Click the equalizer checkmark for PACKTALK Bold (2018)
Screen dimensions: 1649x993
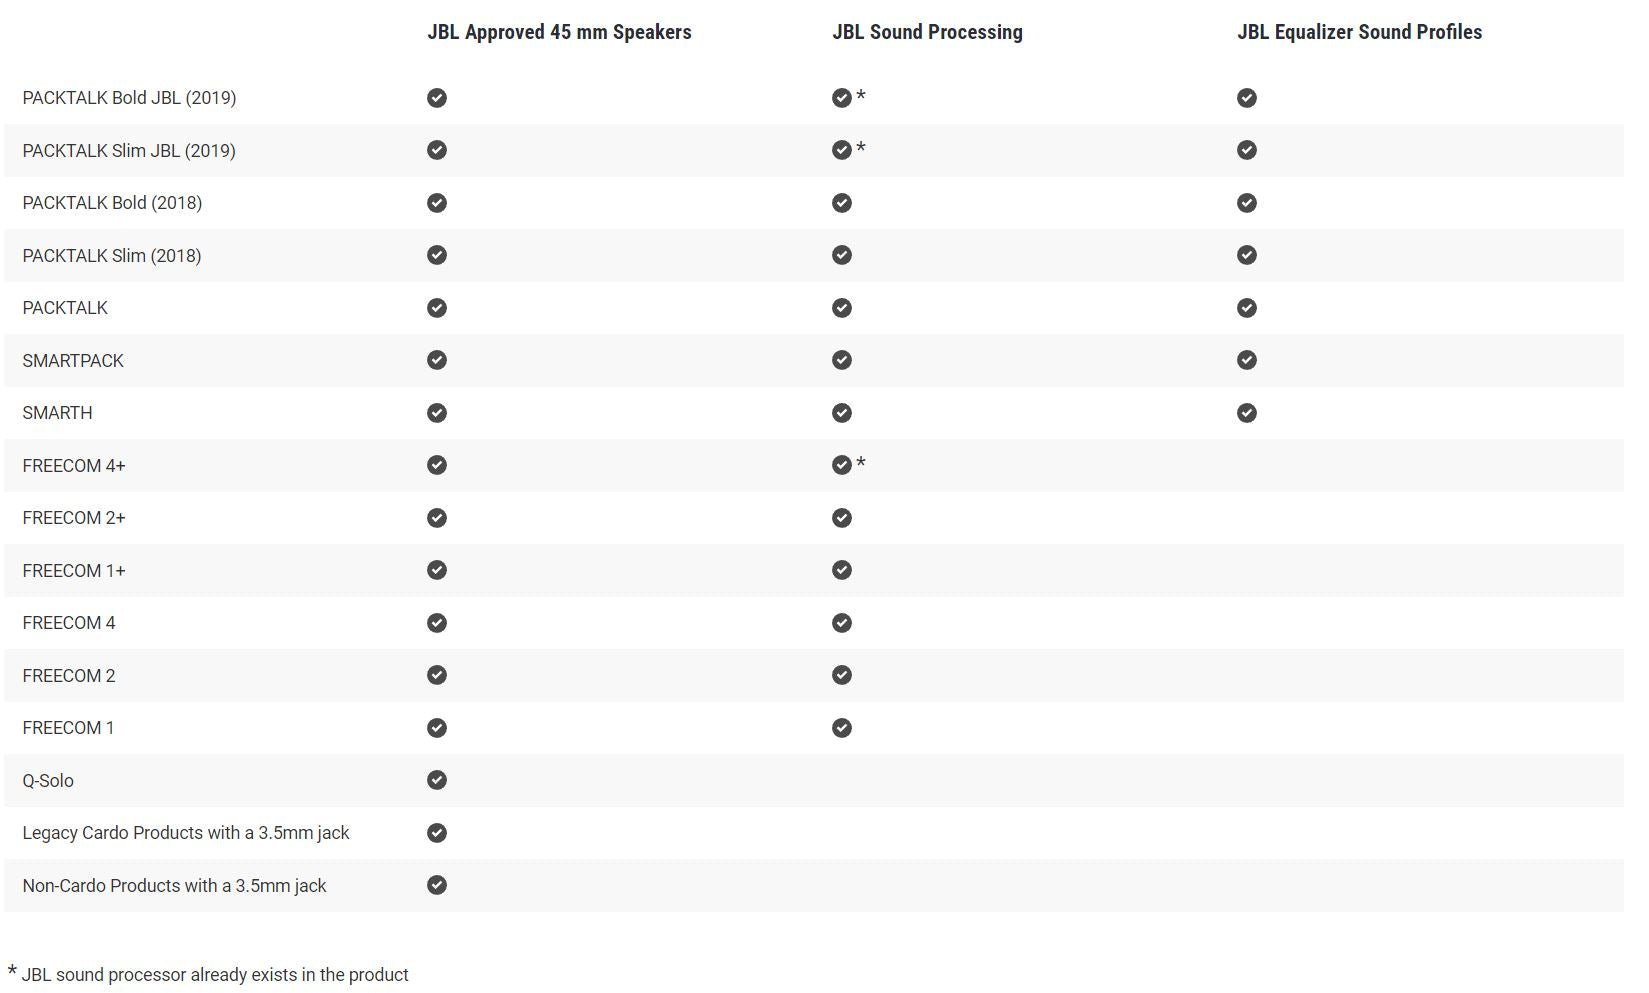pos(1246,203)
